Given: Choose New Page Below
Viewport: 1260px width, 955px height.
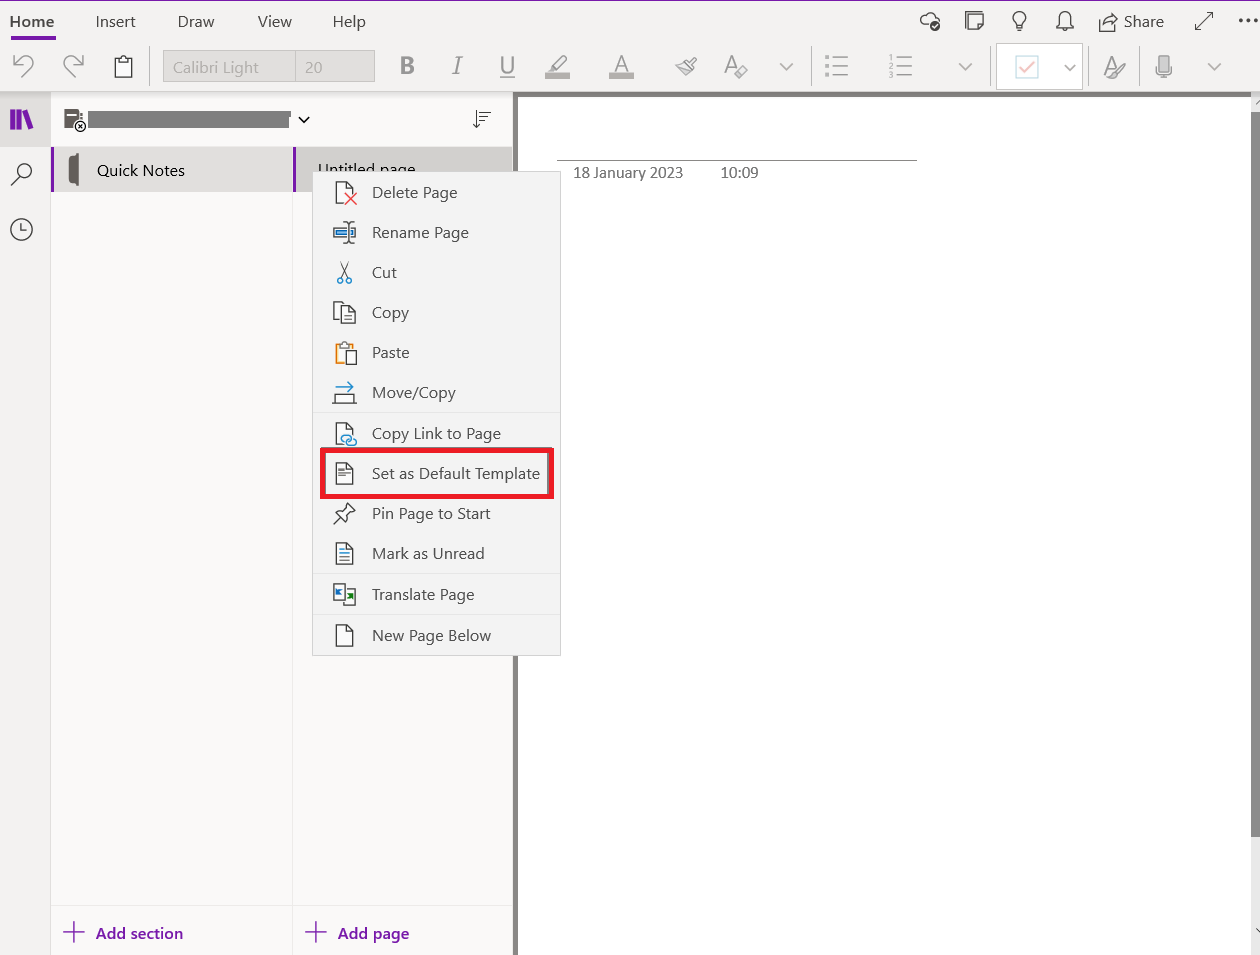Looking at the screenshot, I should 436,635.
